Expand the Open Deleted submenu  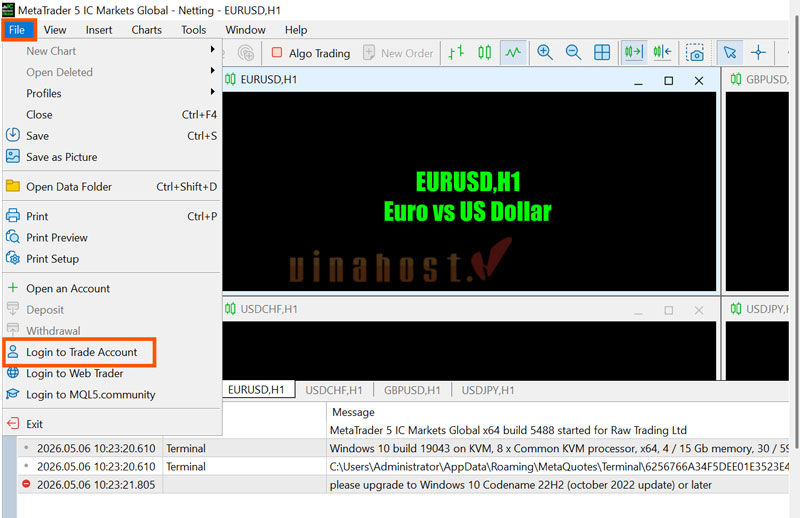tap(112, 72)
